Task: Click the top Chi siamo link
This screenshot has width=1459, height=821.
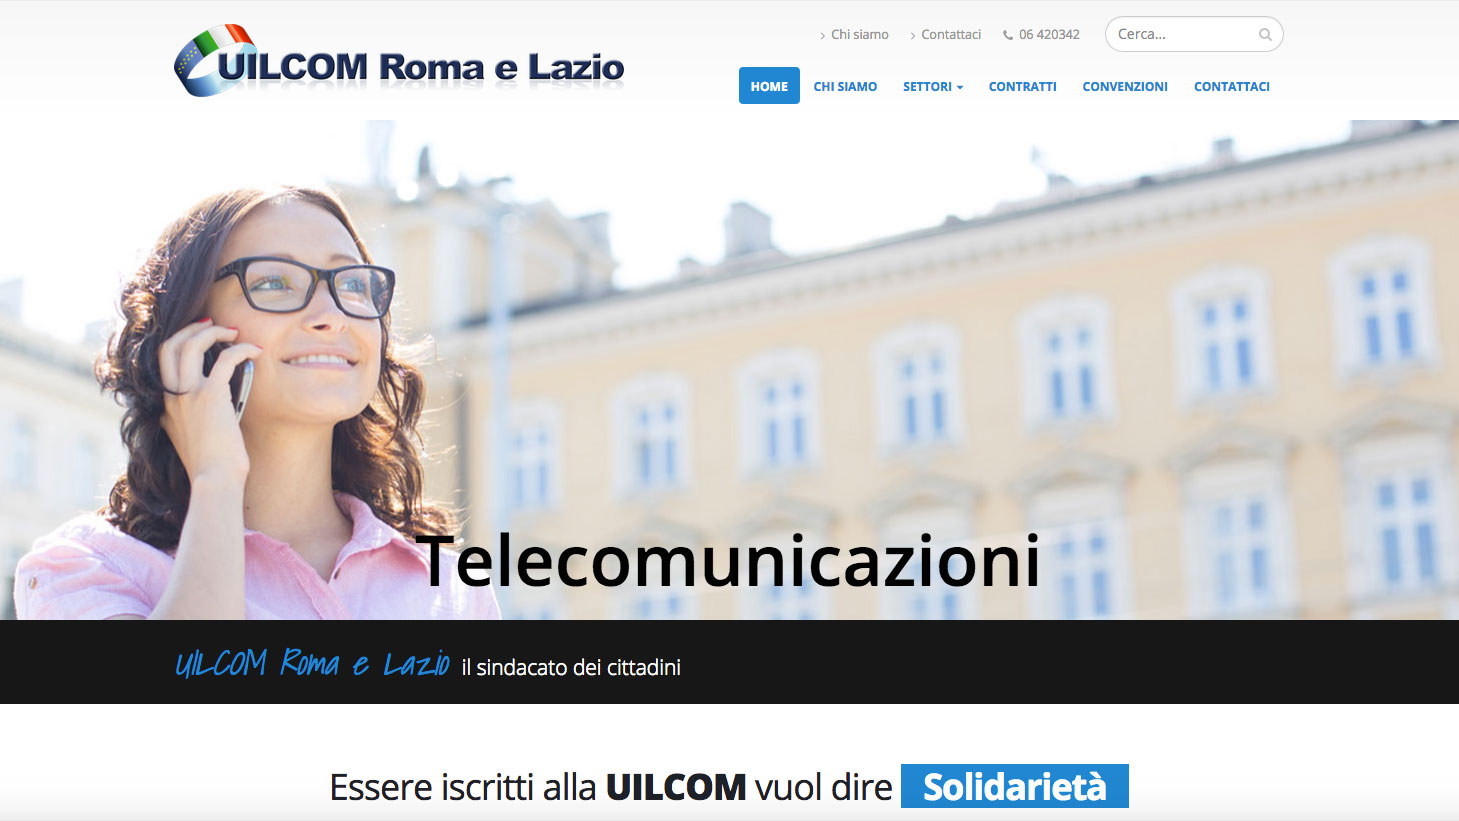Action: point(860,34)
